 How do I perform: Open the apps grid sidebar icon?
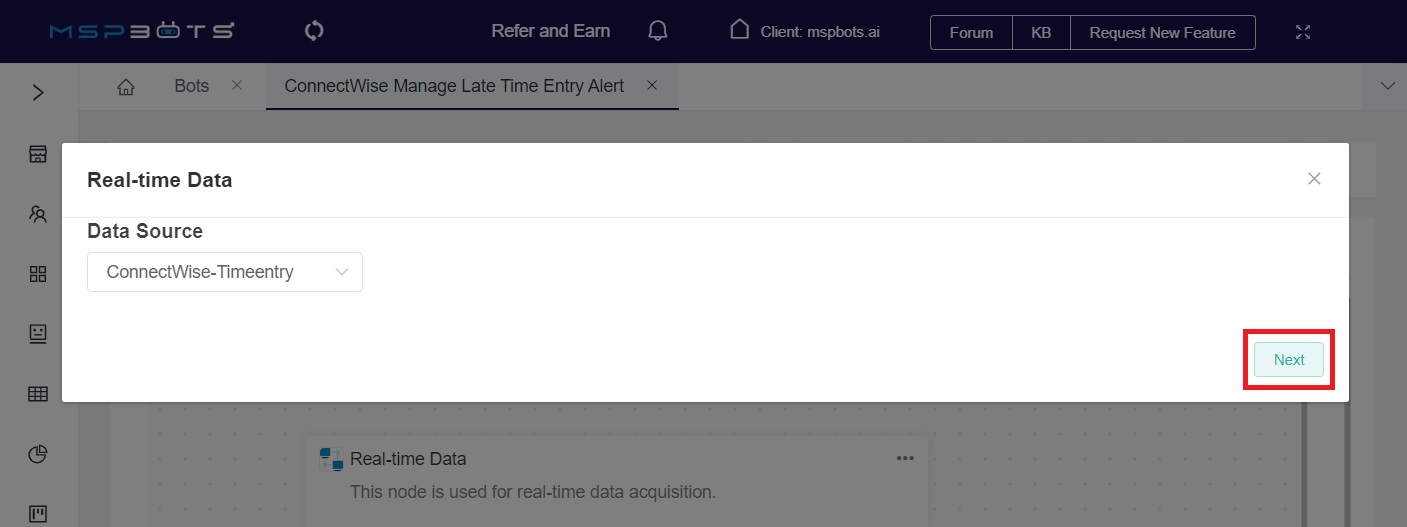click(x=38, y=274)
